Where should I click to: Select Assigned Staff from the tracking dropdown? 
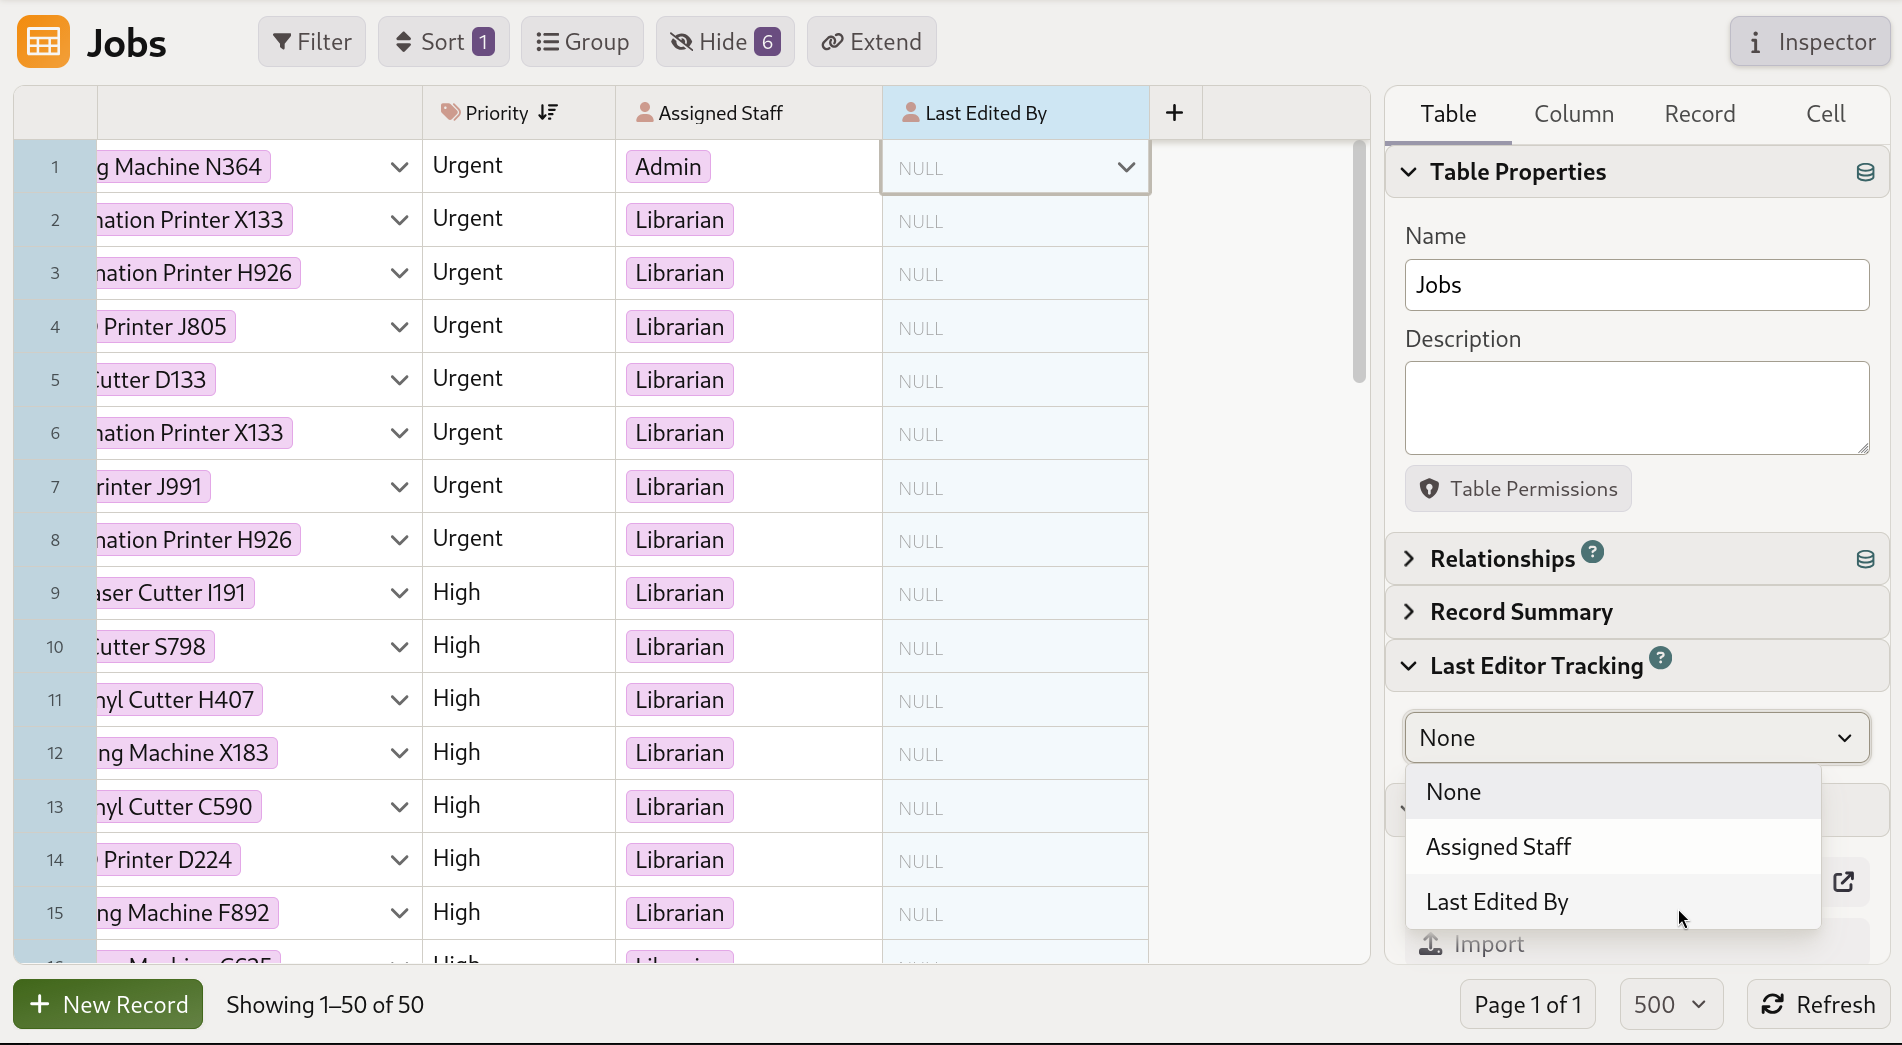(1497, 846)
